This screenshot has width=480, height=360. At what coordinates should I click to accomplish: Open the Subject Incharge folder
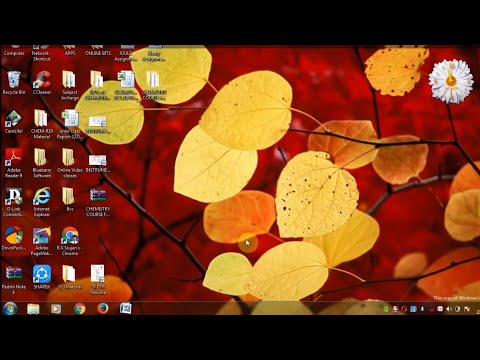click(x=70, y=85)
